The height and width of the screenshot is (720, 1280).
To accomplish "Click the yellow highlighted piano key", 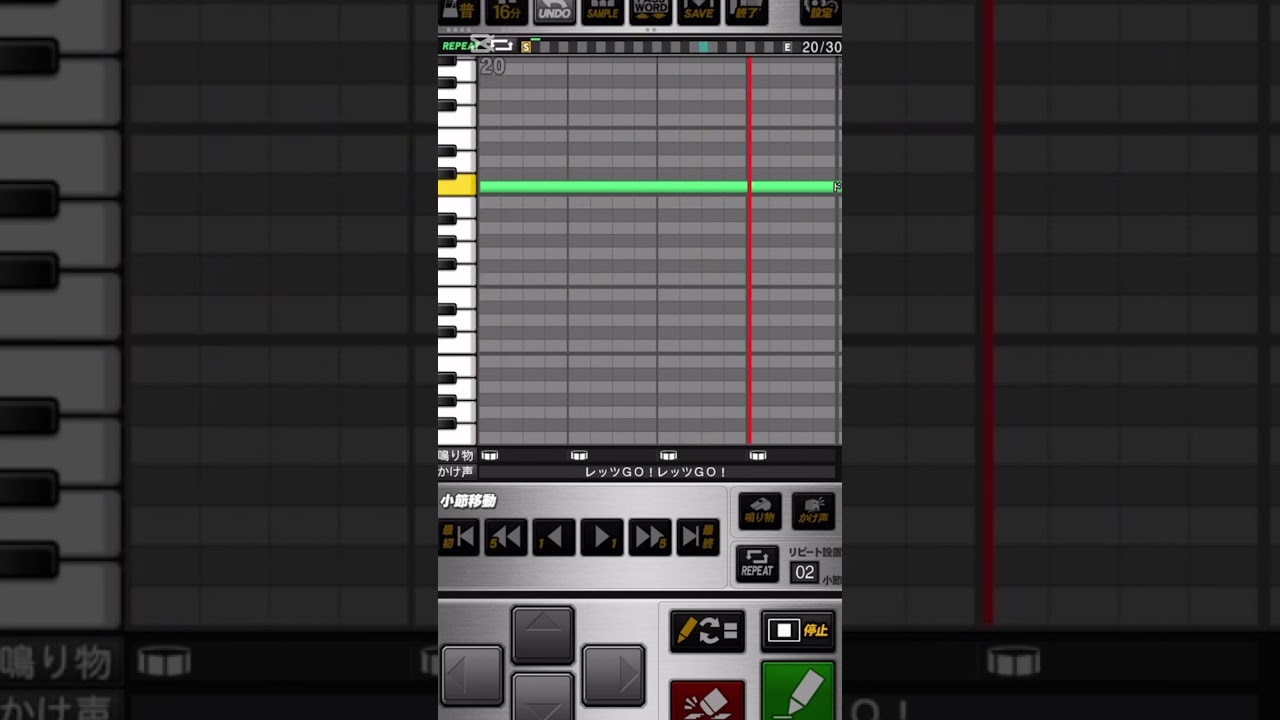I will [x=456, y=186].
